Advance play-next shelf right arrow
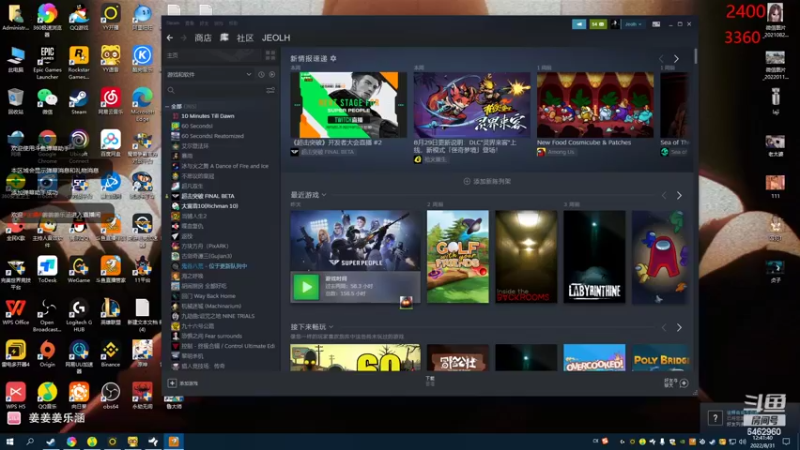The image size is (800, 450). click(679, 328)
